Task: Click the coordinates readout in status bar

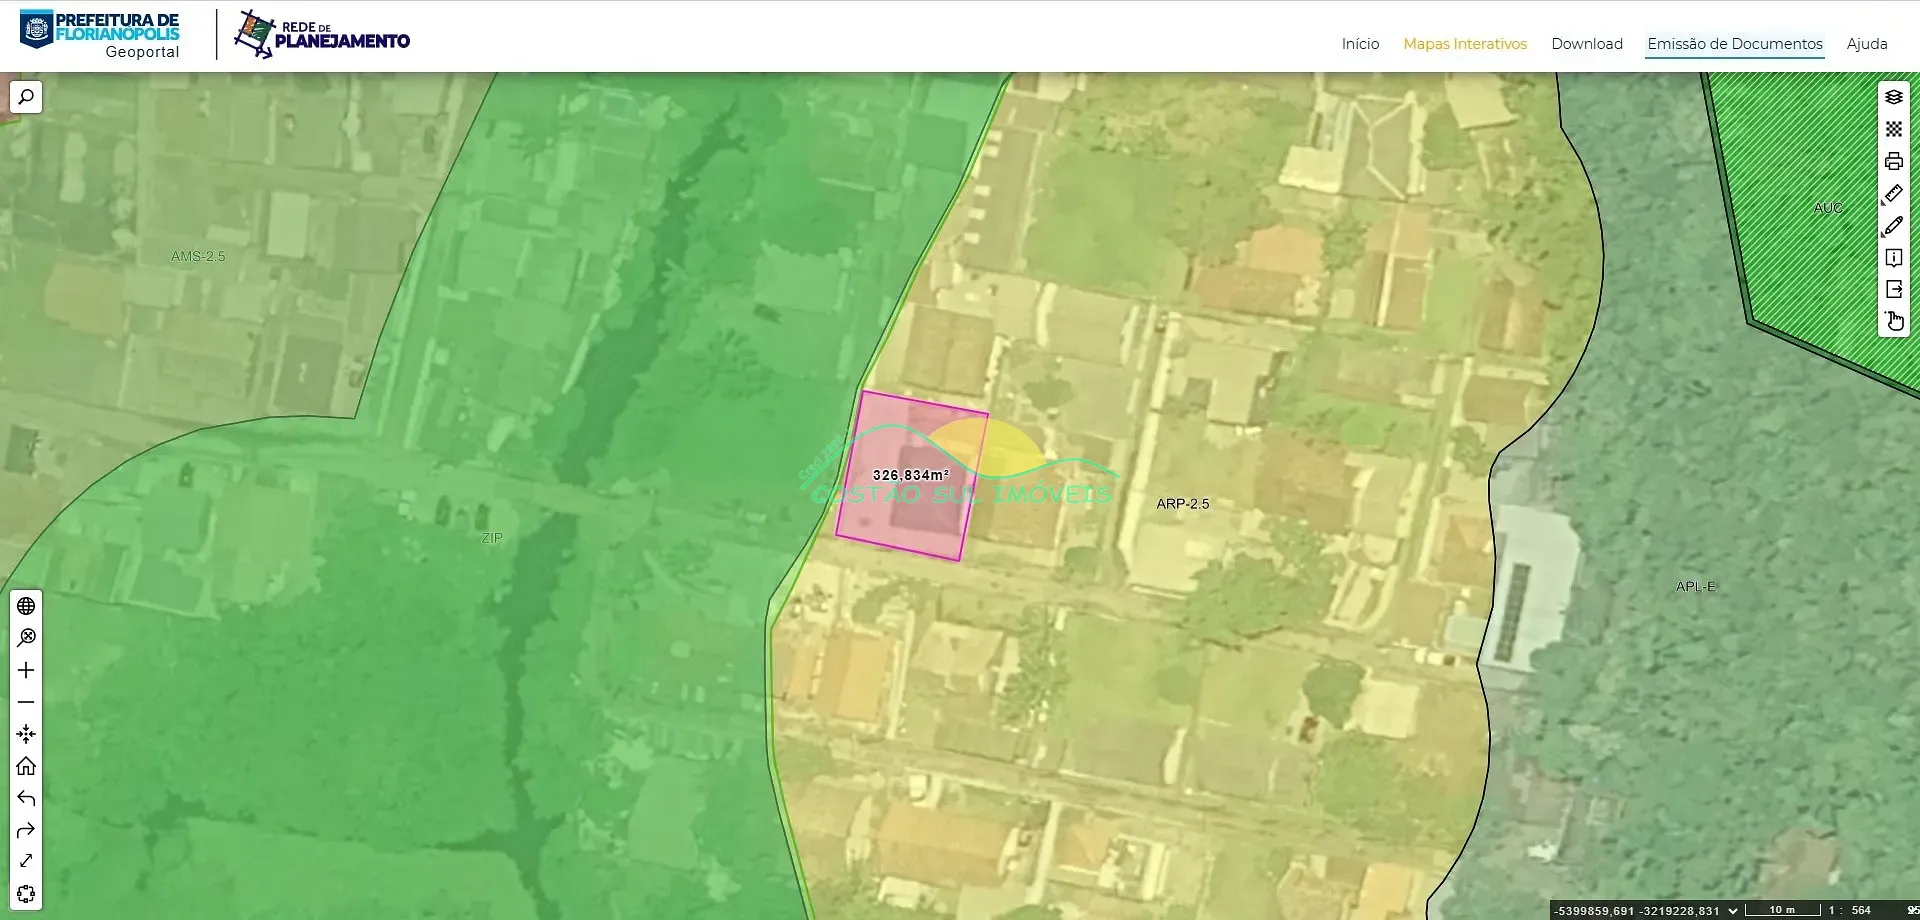Action: [x=1637, y=911]
